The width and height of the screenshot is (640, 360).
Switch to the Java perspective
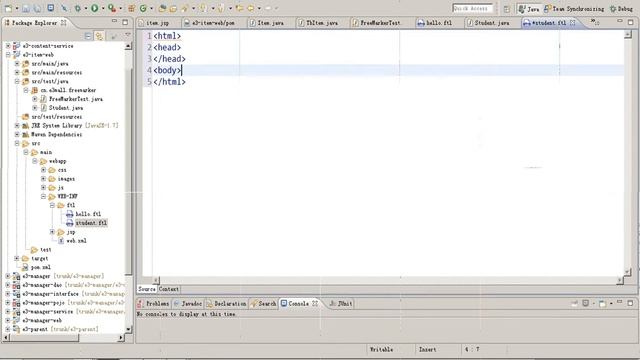pos(529,9)
